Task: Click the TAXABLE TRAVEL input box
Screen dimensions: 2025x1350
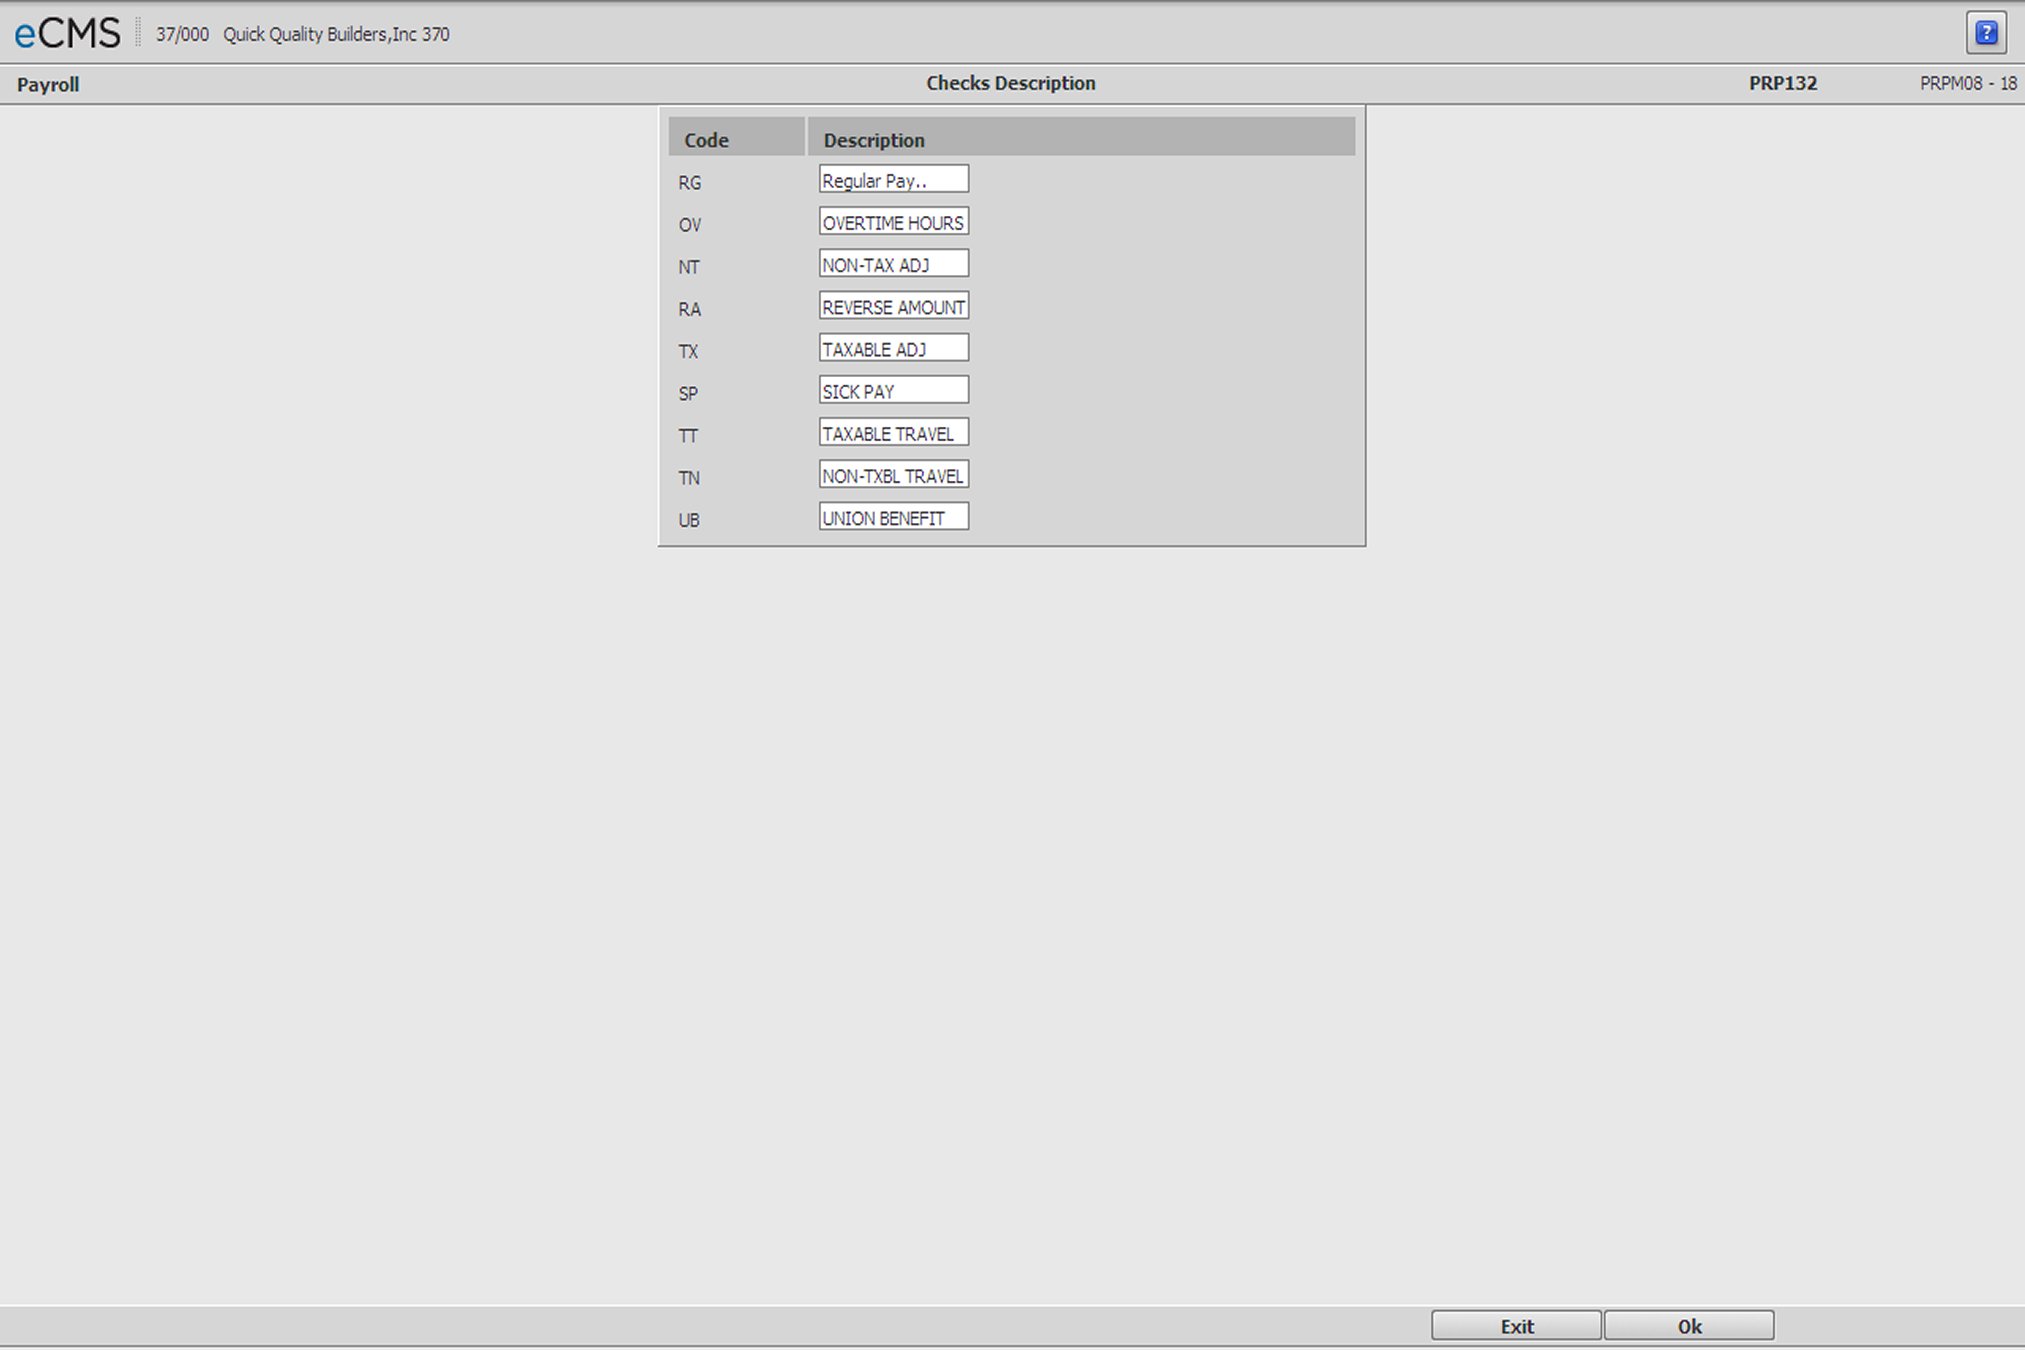Action: pyautogui.click(x=893, y=432)
